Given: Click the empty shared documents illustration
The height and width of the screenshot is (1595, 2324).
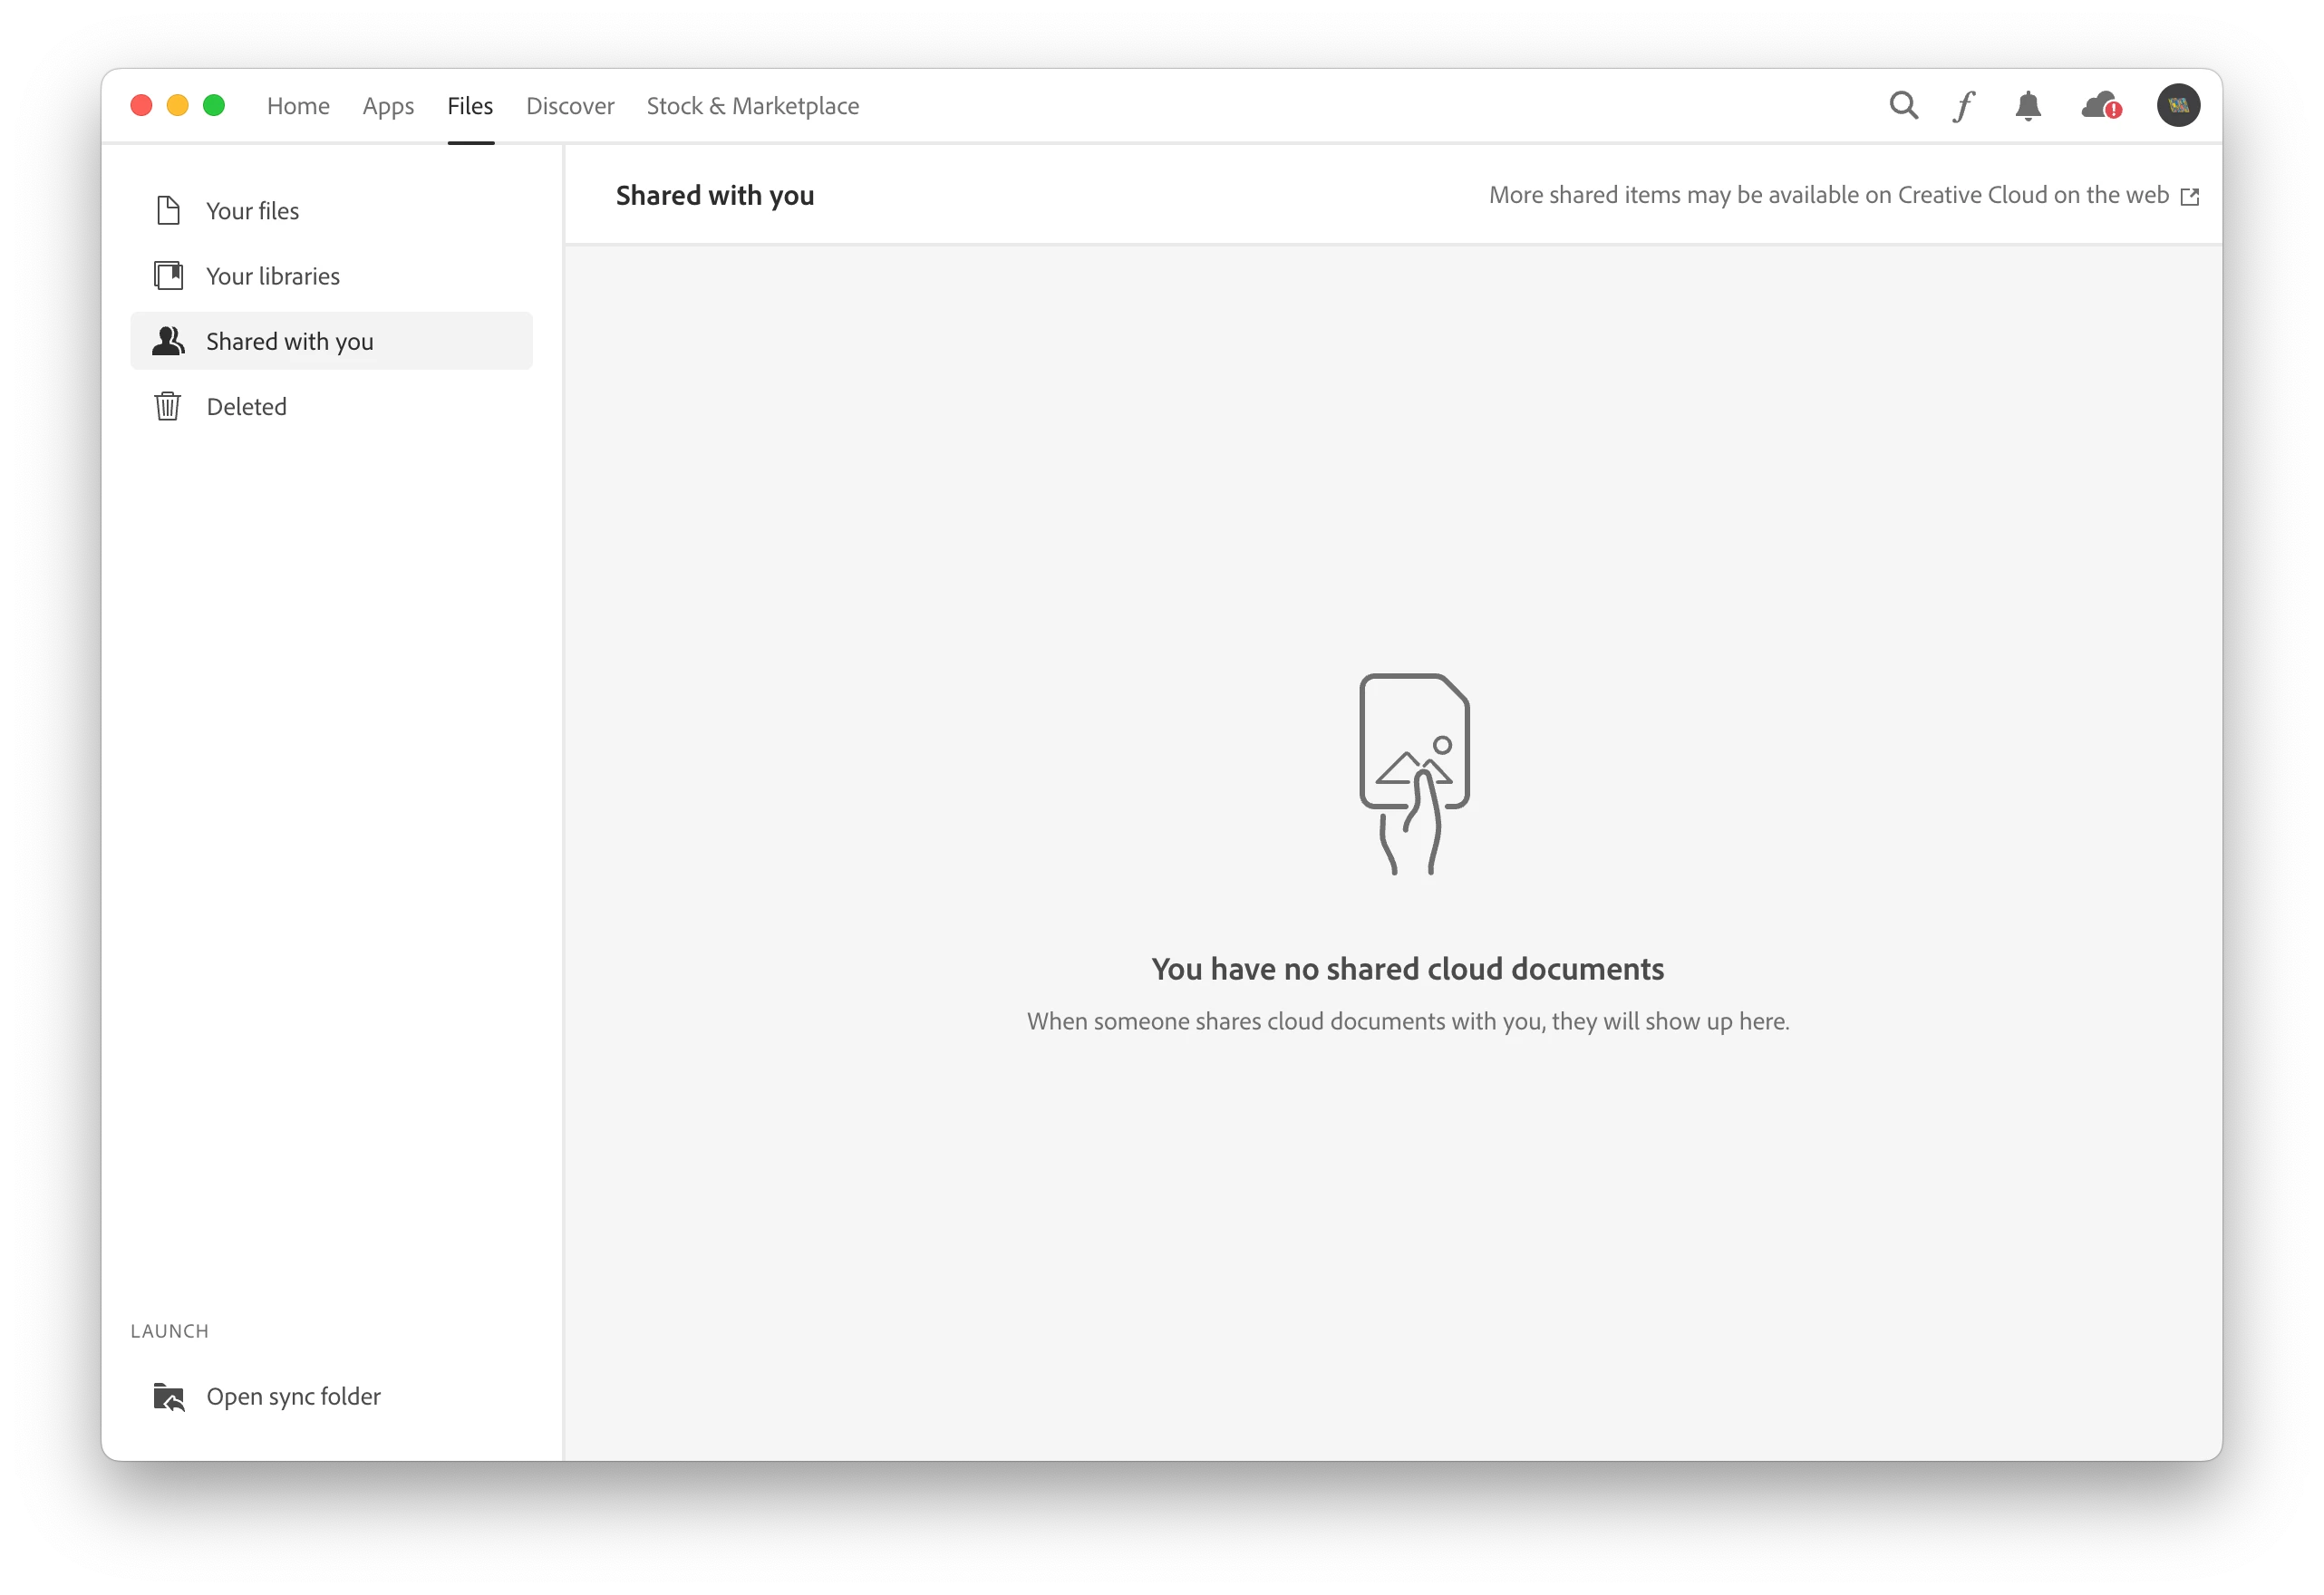Looking at the screenshot, I should point(1413,774).
